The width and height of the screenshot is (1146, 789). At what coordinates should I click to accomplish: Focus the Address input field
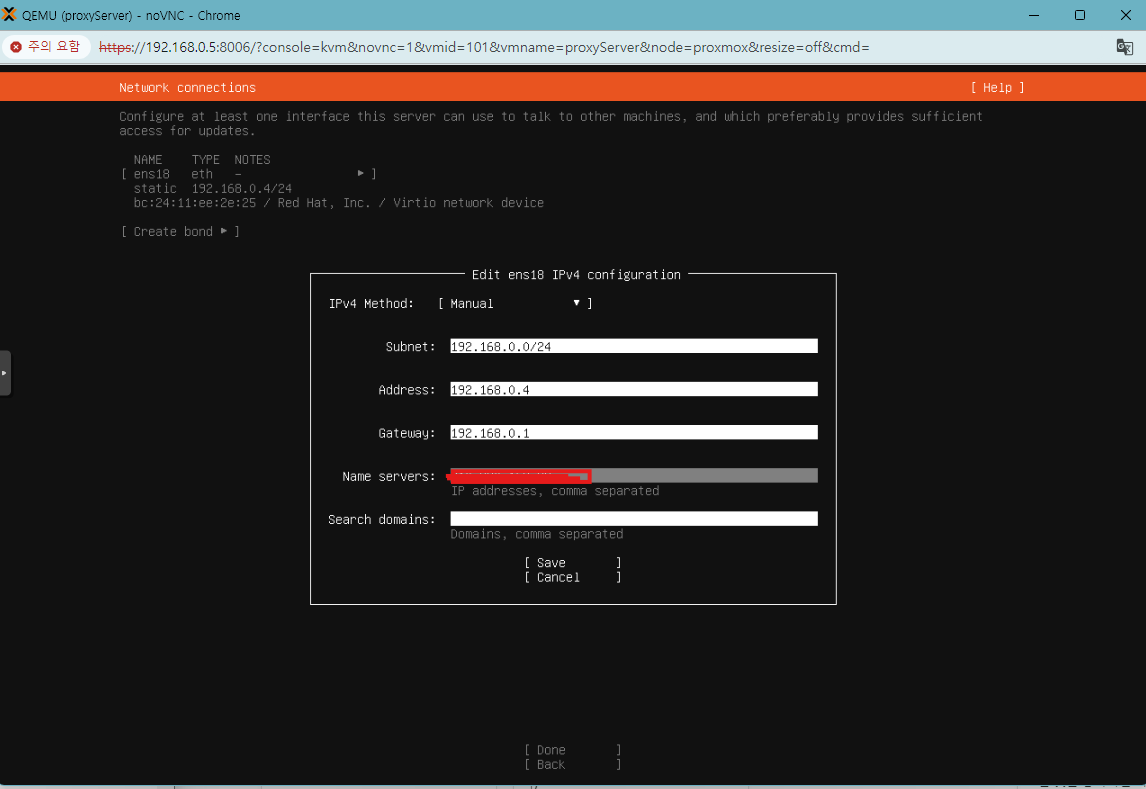(x=634, y=389)
